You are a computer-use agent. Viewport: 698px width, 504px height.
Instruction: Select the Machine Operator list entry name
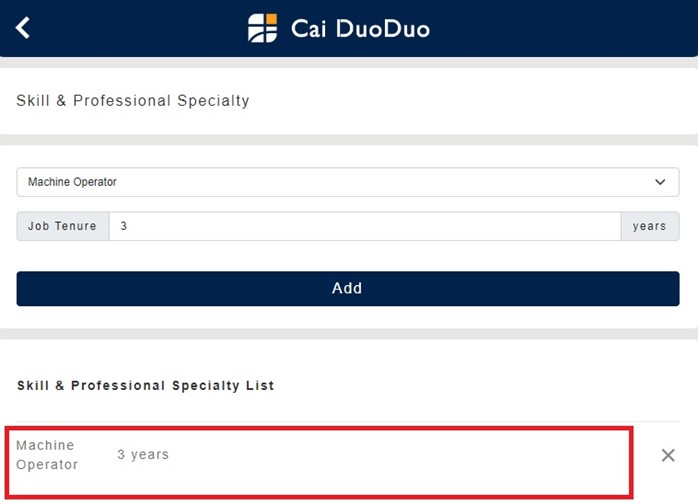coord(46,455)
